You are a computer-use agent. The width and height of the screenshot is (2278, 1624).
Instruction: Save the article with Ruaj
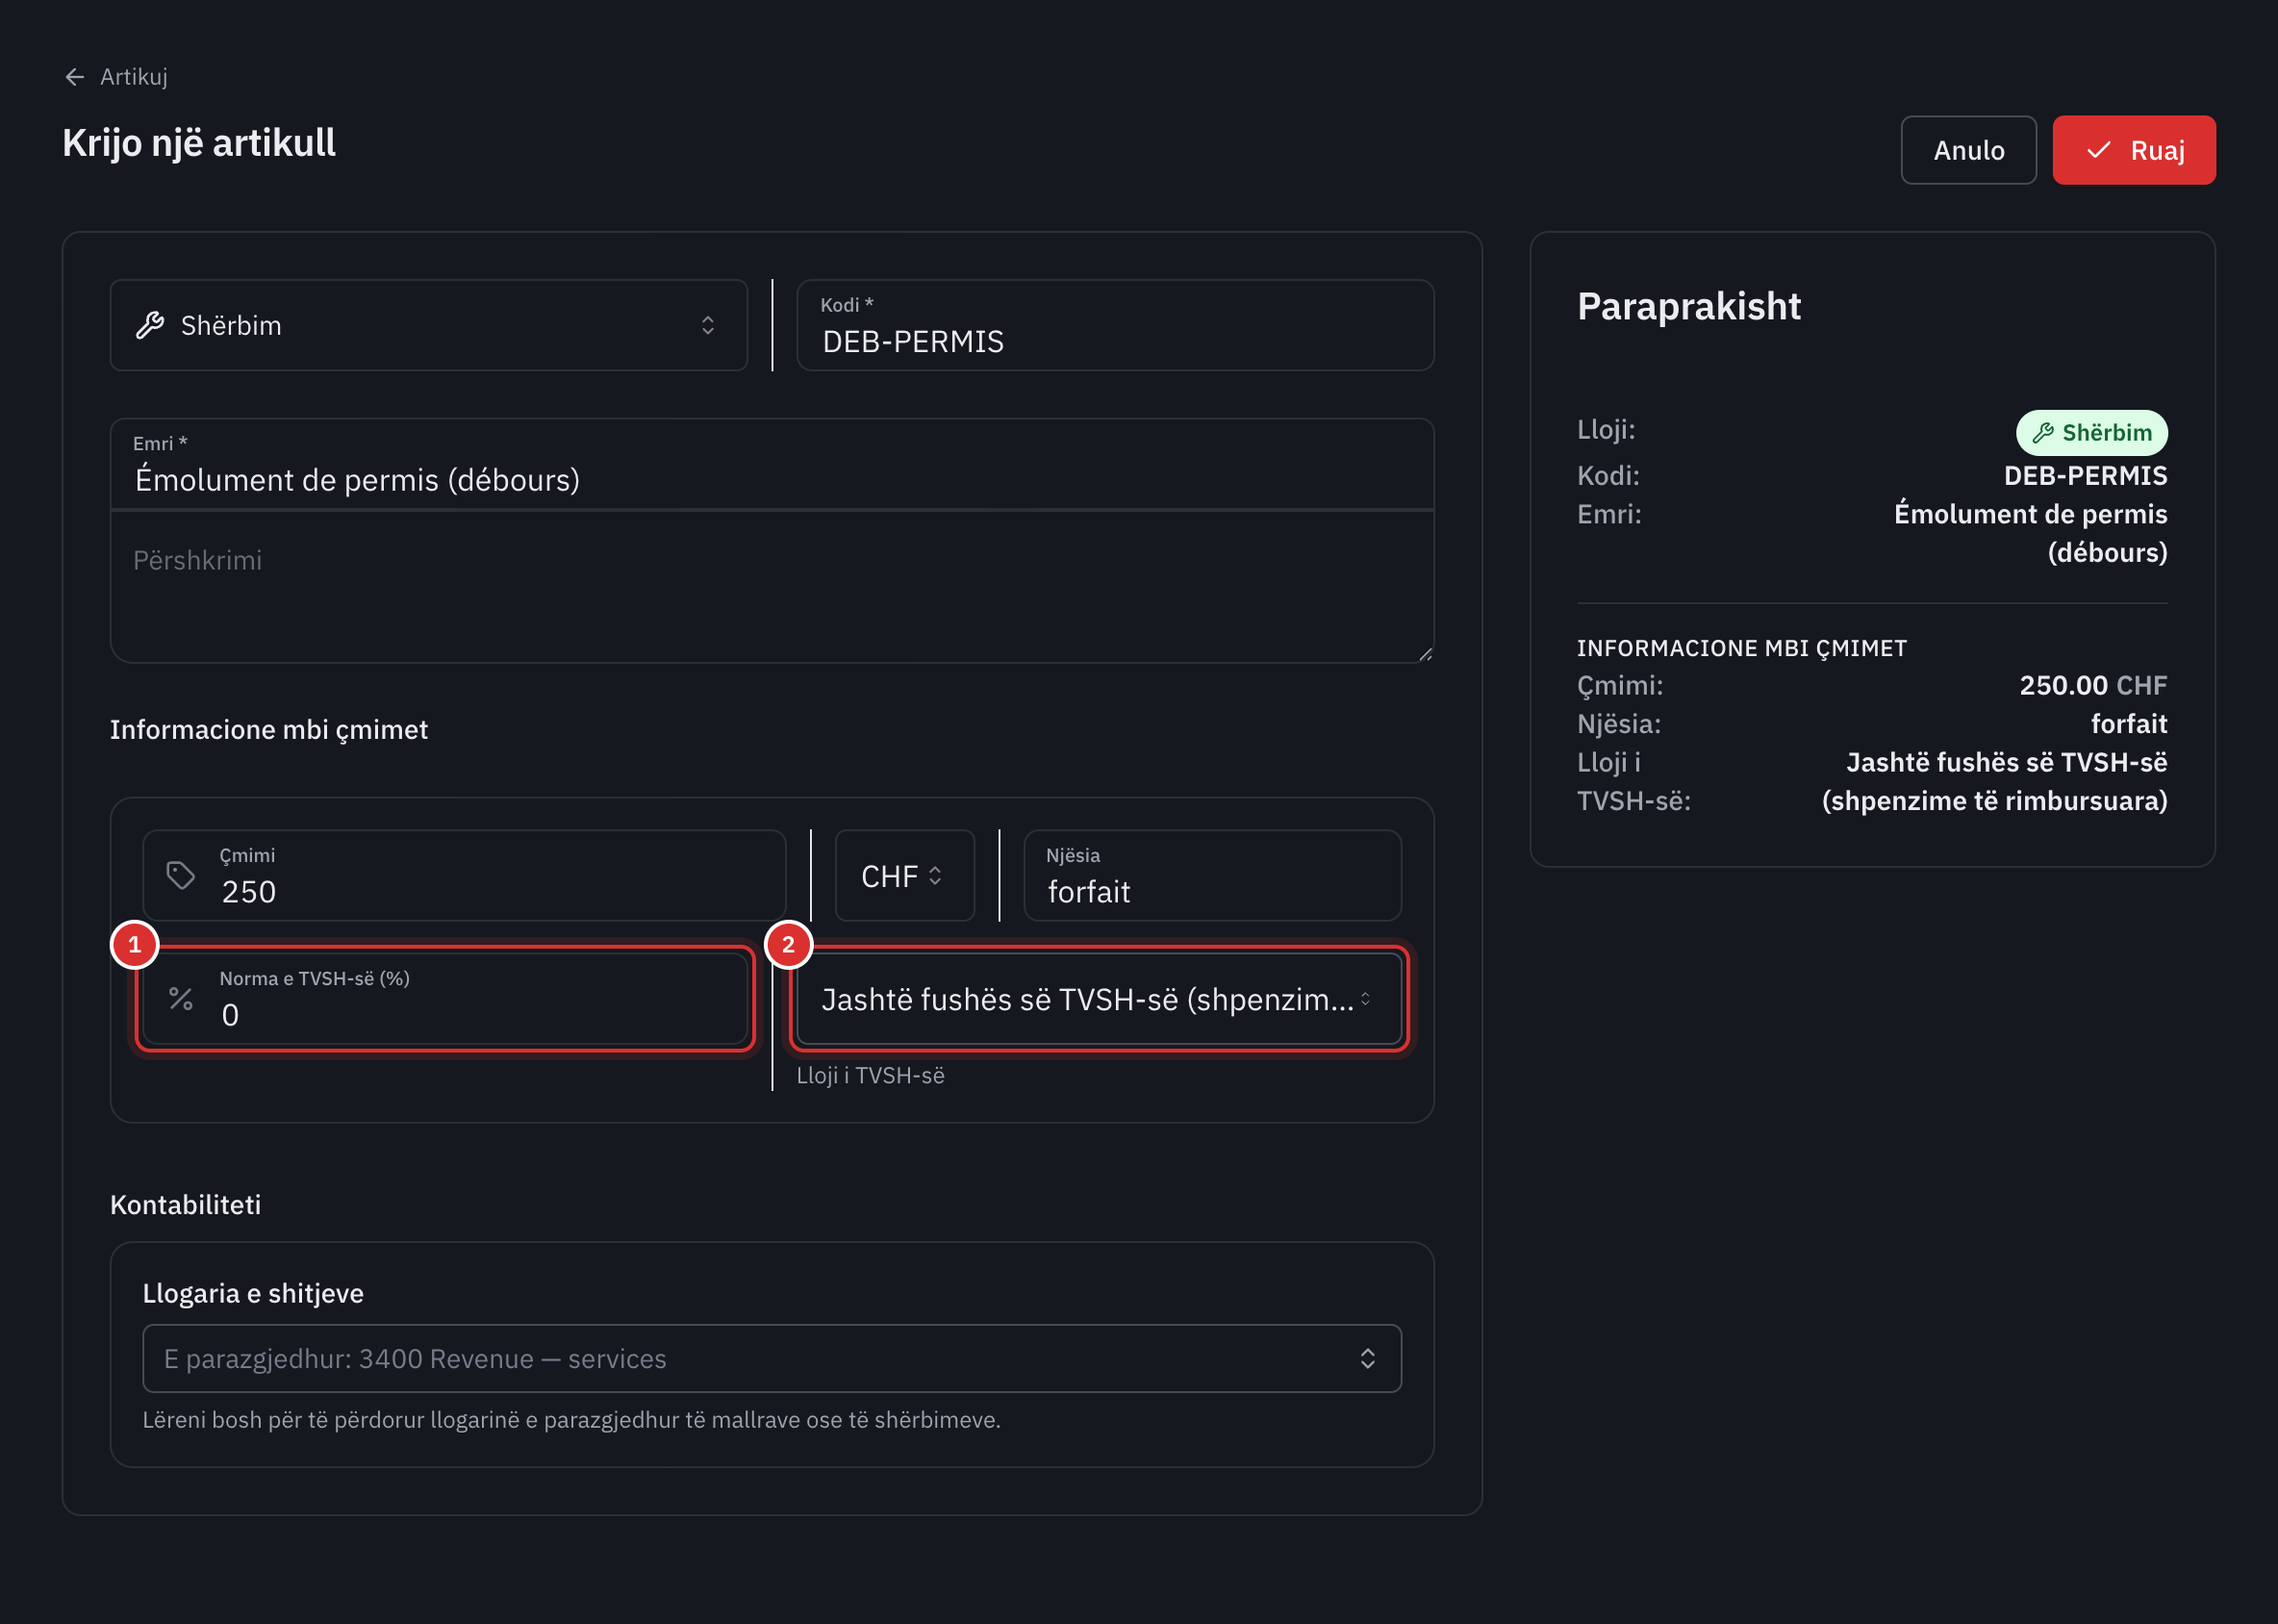(x=2134, y=150)
